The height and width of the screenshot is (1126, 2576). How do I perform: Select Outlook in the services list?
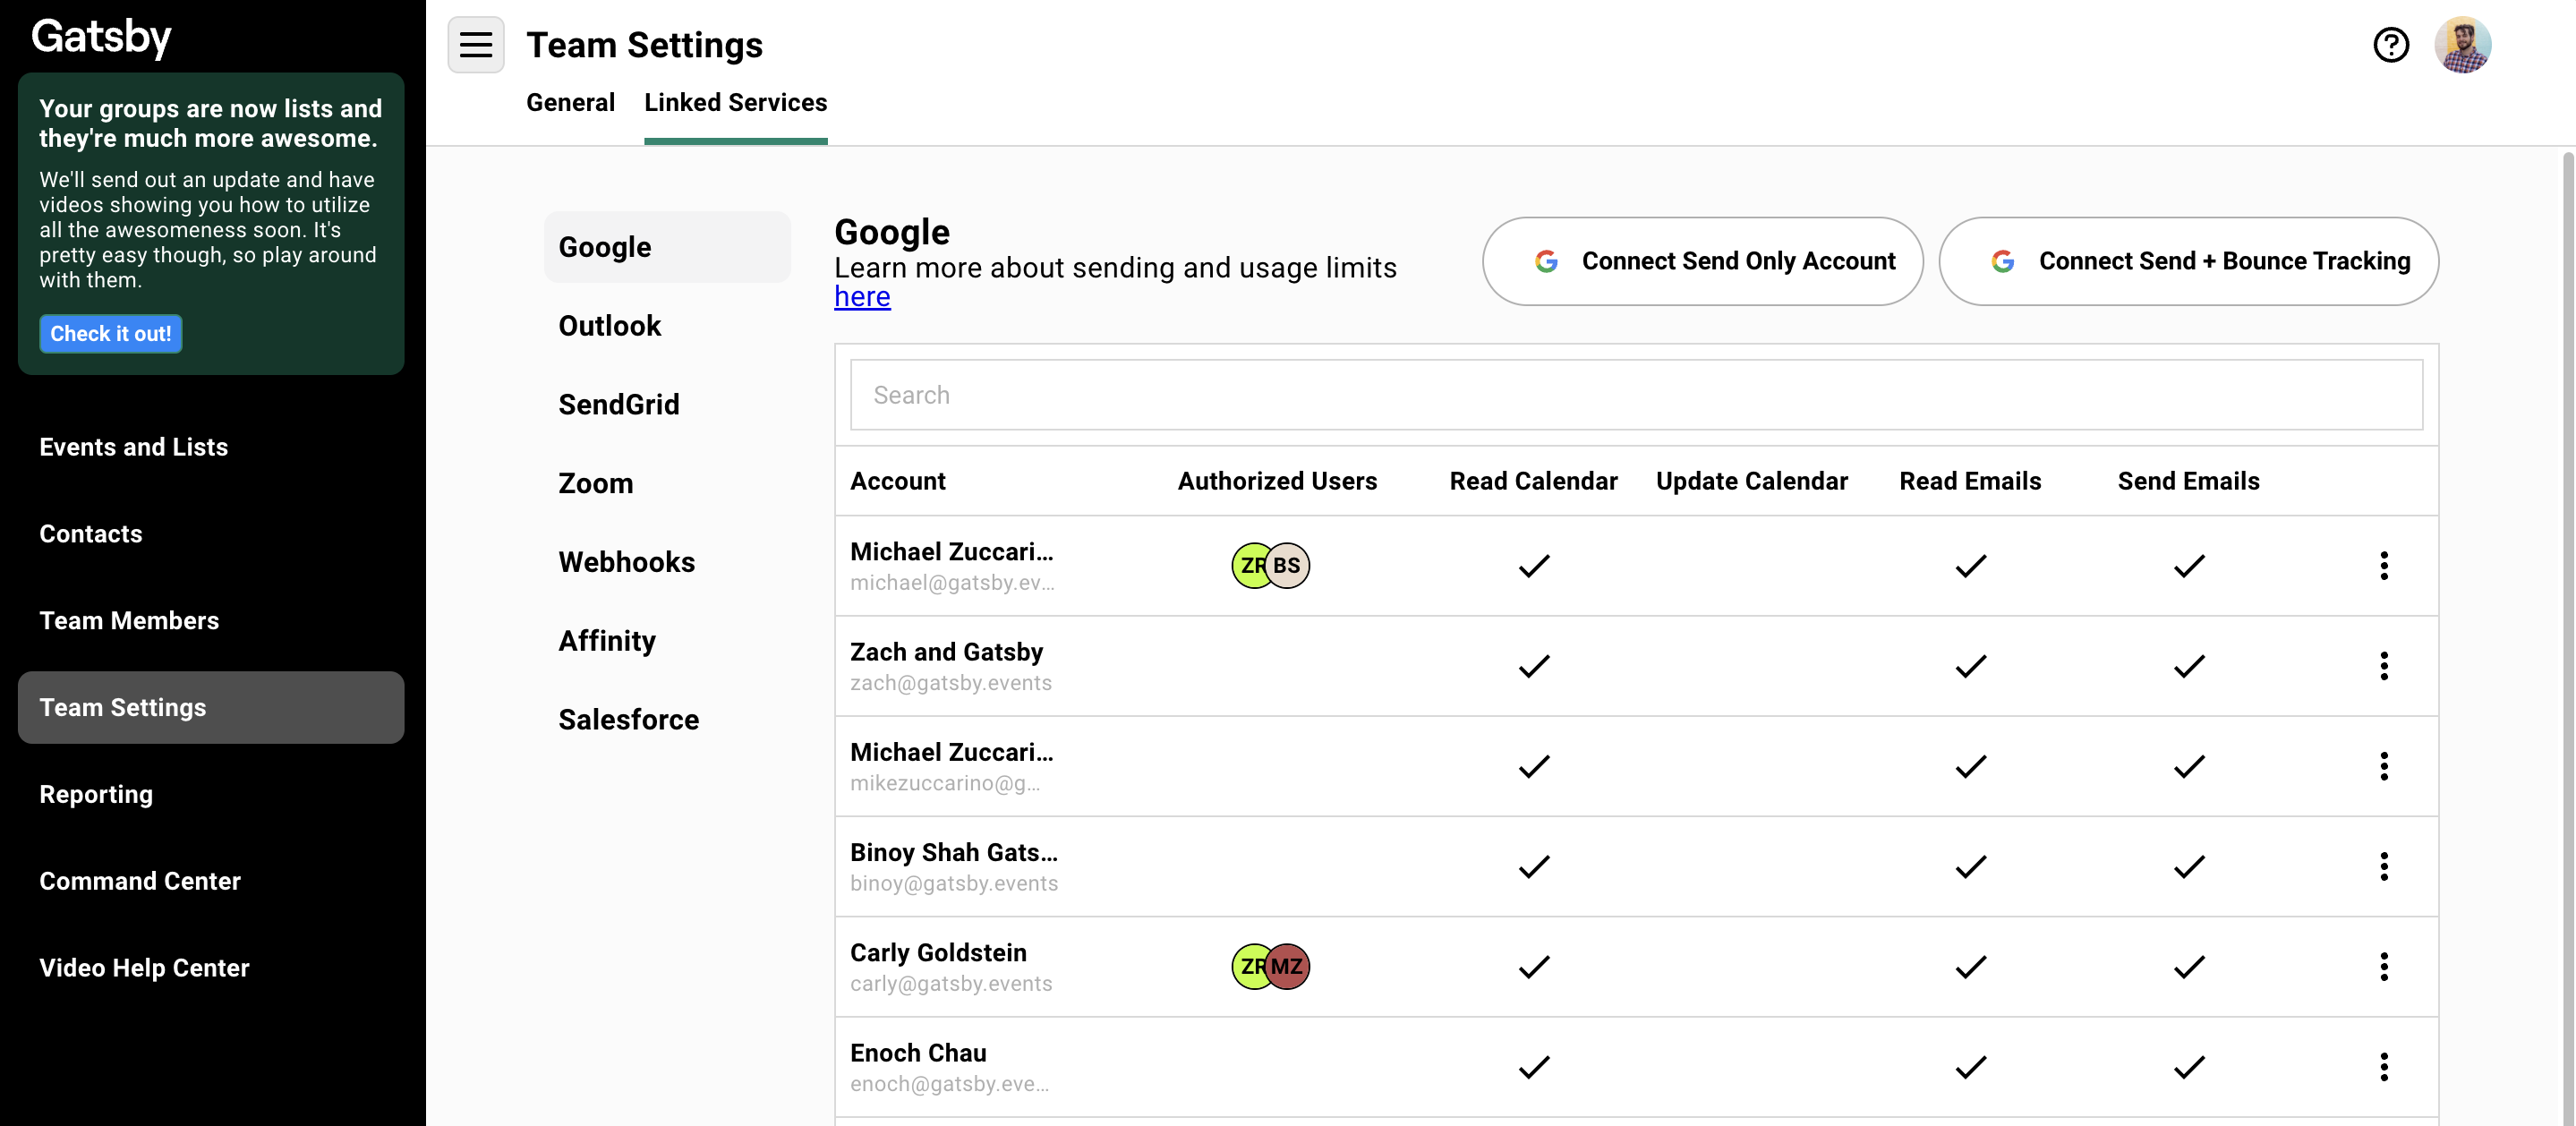coord(610,325)
